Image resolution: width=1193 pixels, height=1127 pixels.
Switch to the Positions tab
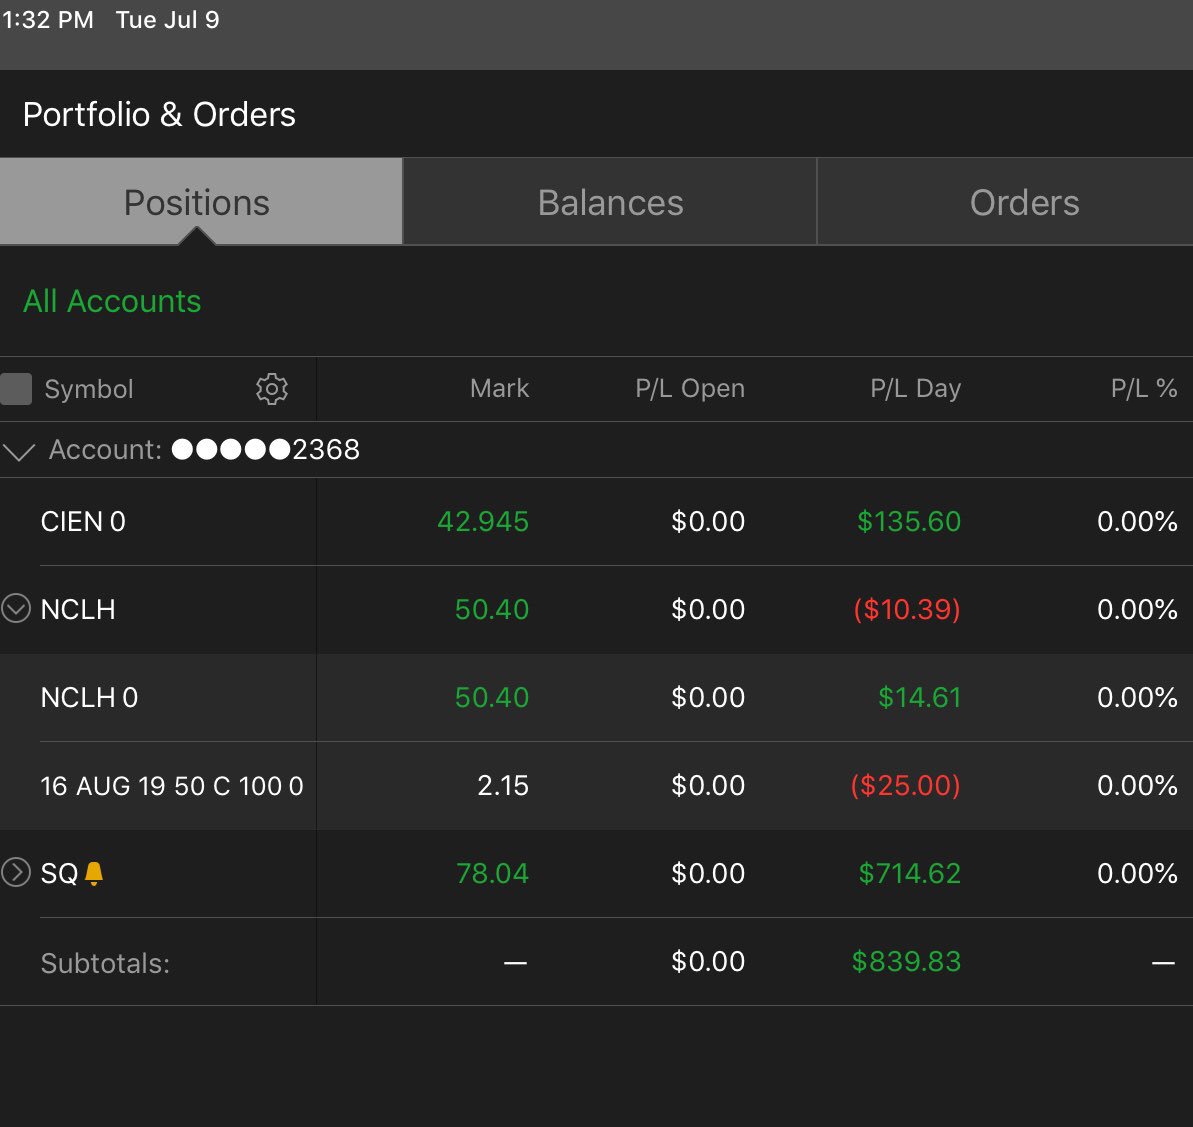201,202
